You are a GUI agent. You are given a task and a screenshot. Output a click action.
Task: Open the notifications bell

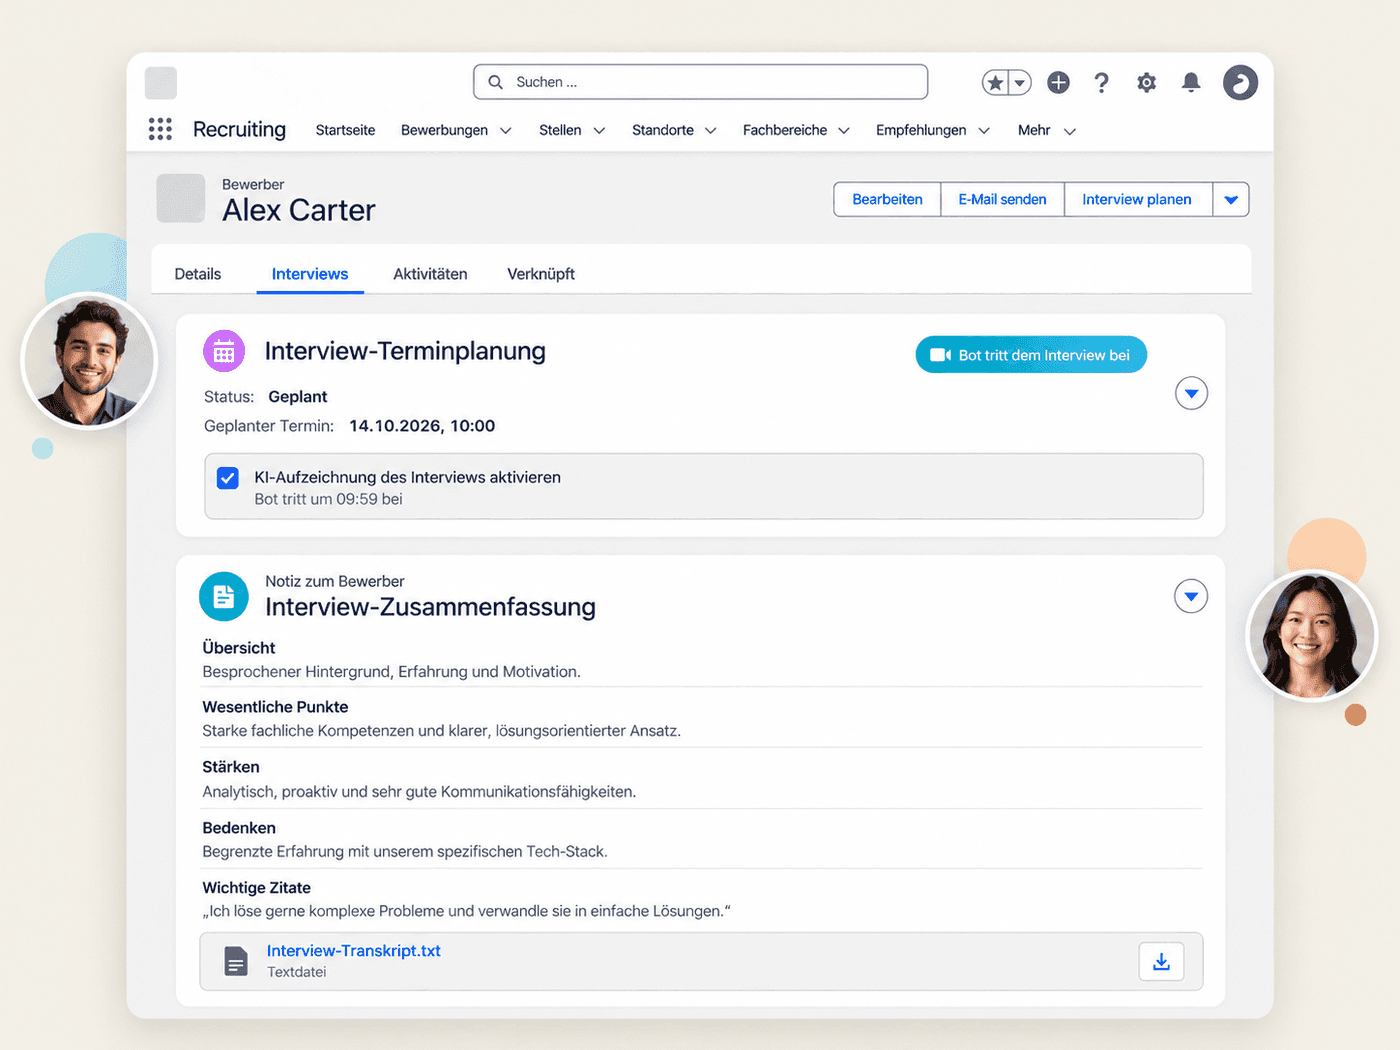(x=1190, y=83)
